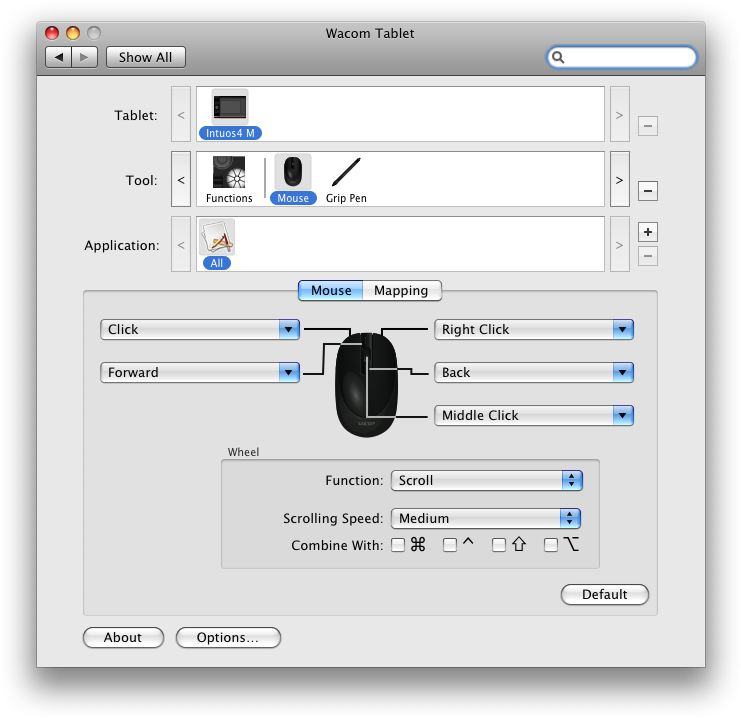Focus the preferences search field
The image size is (741, 718).
click(x=621, y=57)
